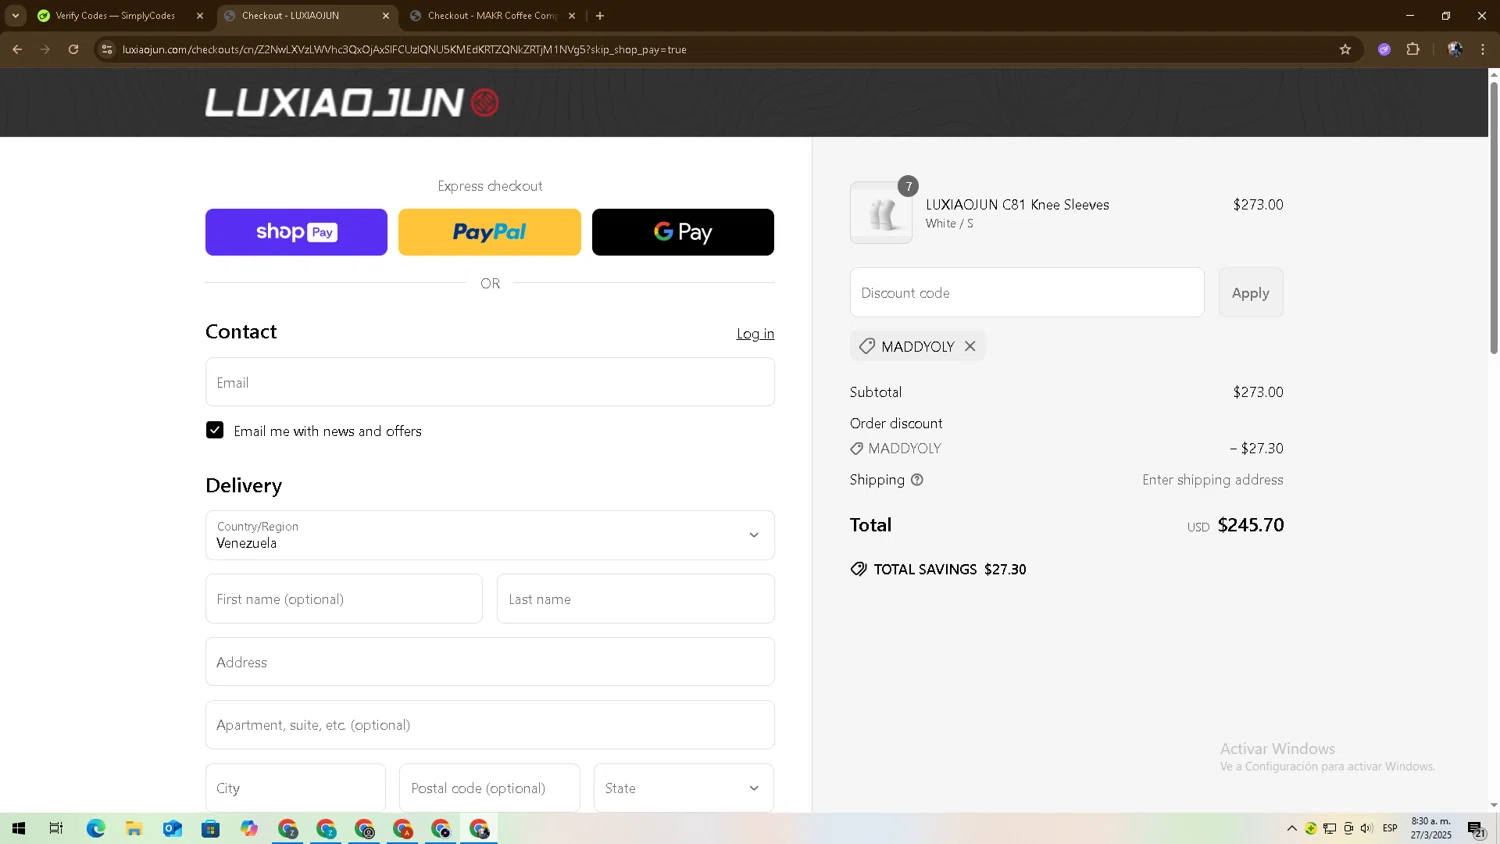
Task: Open the Windows Start menu
Action: pos(18,828)
